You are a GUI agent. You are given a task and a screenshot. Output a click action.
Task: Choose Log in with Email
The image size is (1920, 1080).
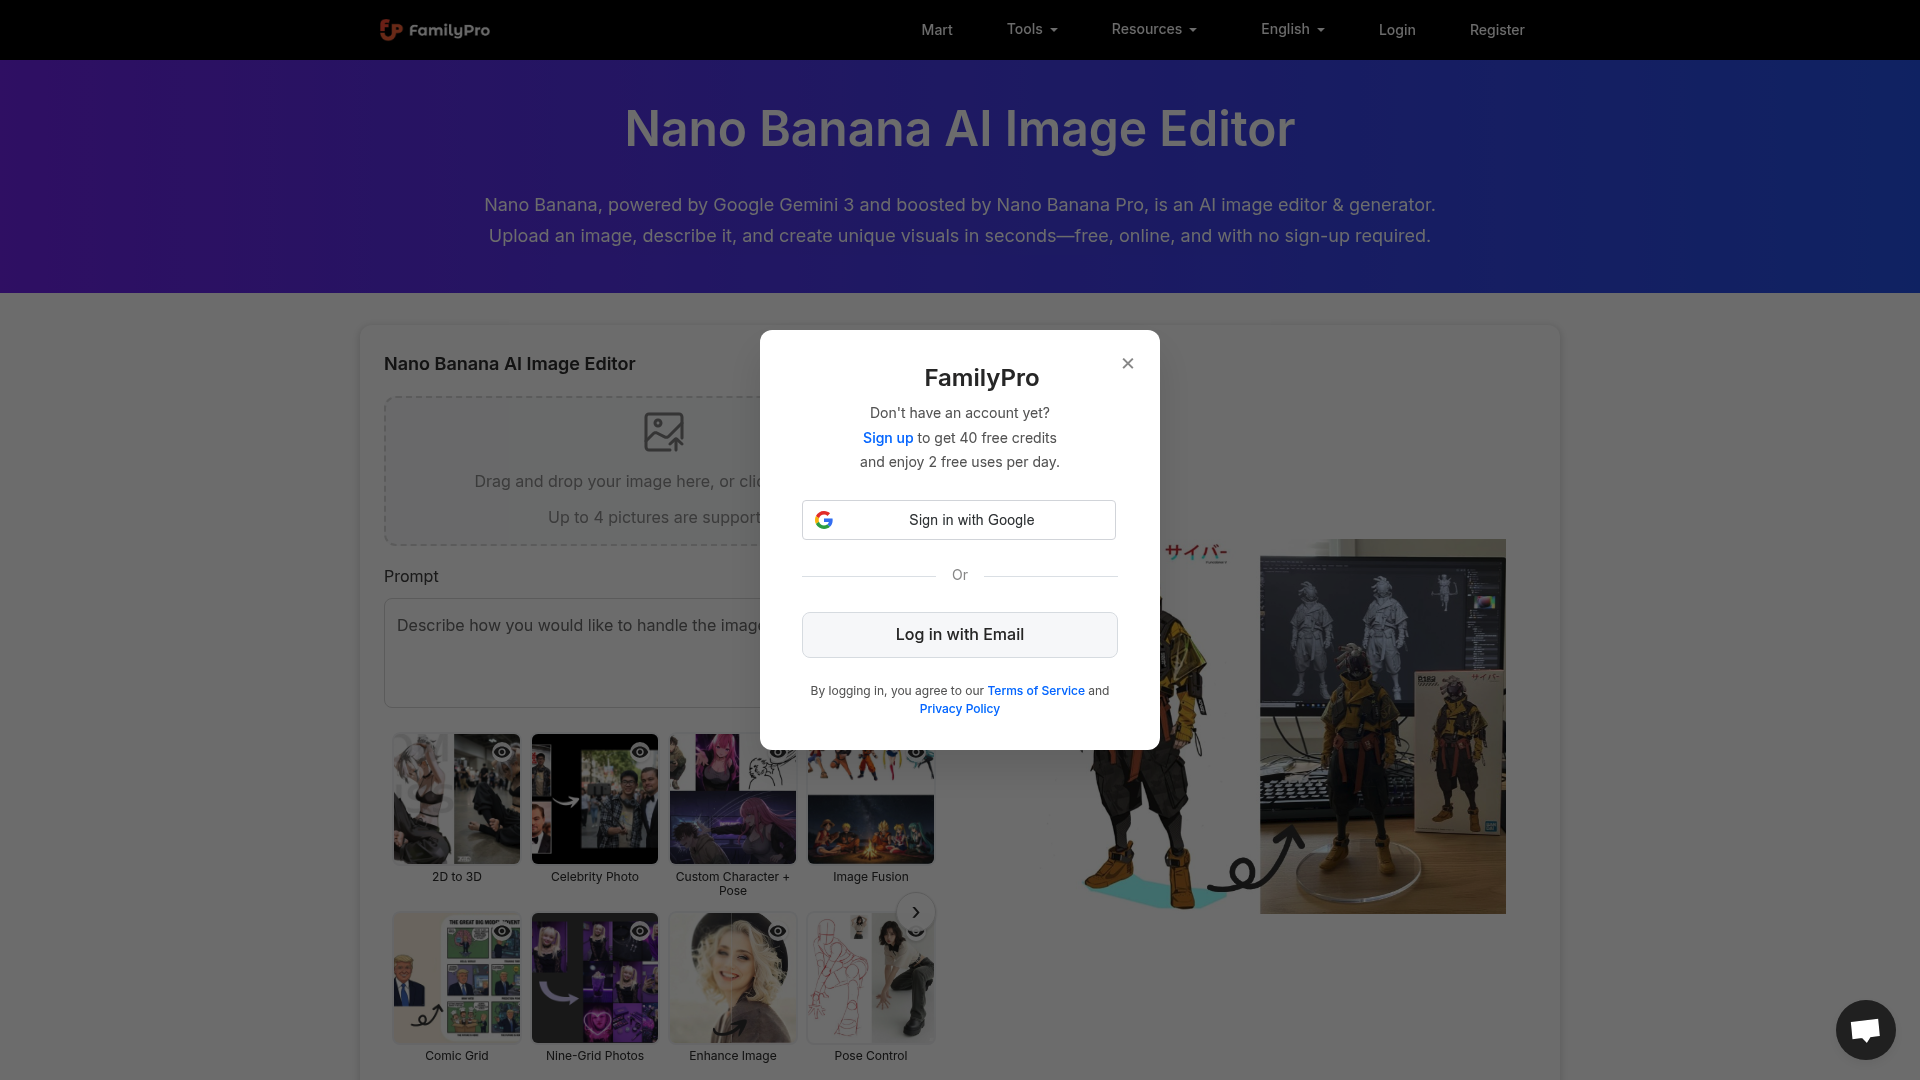(960, 635)
